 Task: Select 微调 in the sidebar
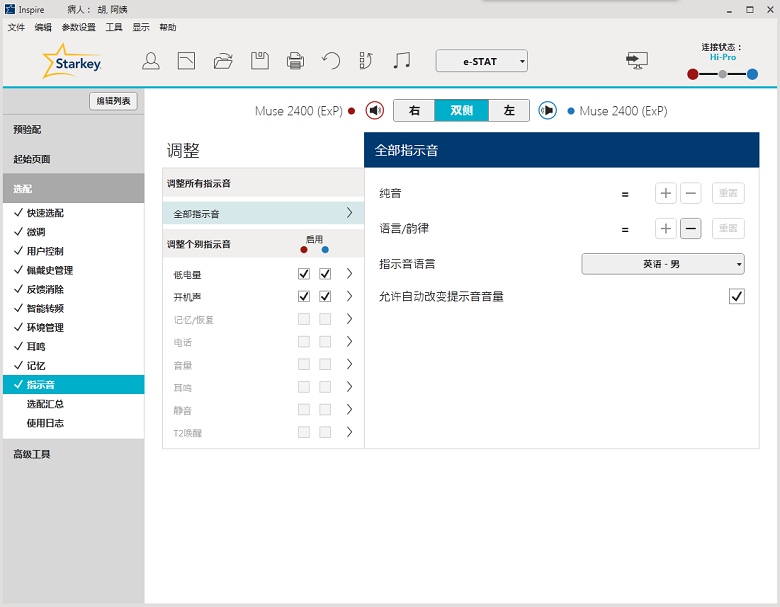pos(36,232)
